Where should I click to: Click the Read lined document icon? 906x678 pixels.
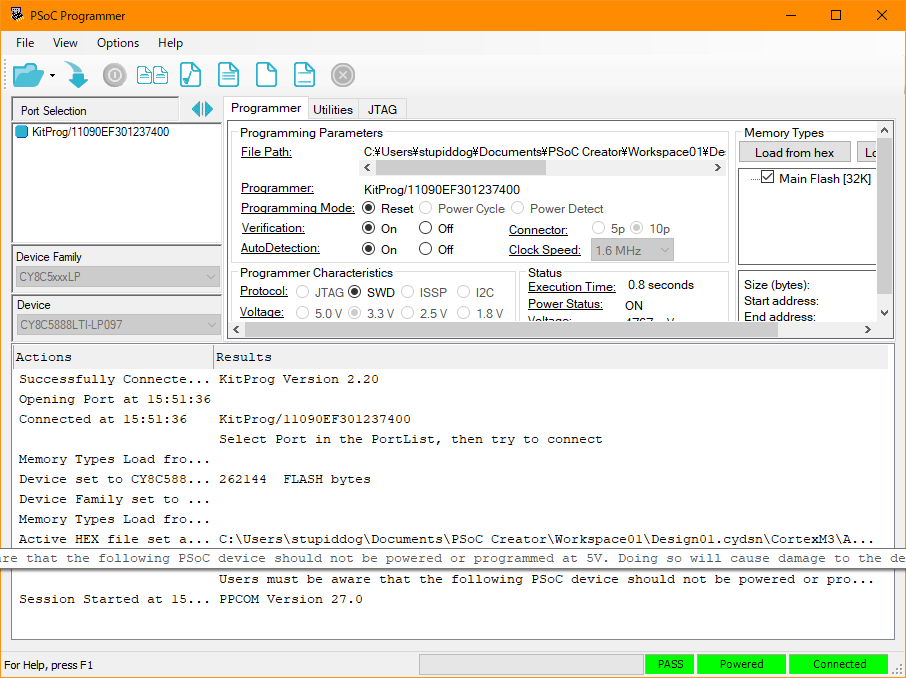tap(229, 75)
